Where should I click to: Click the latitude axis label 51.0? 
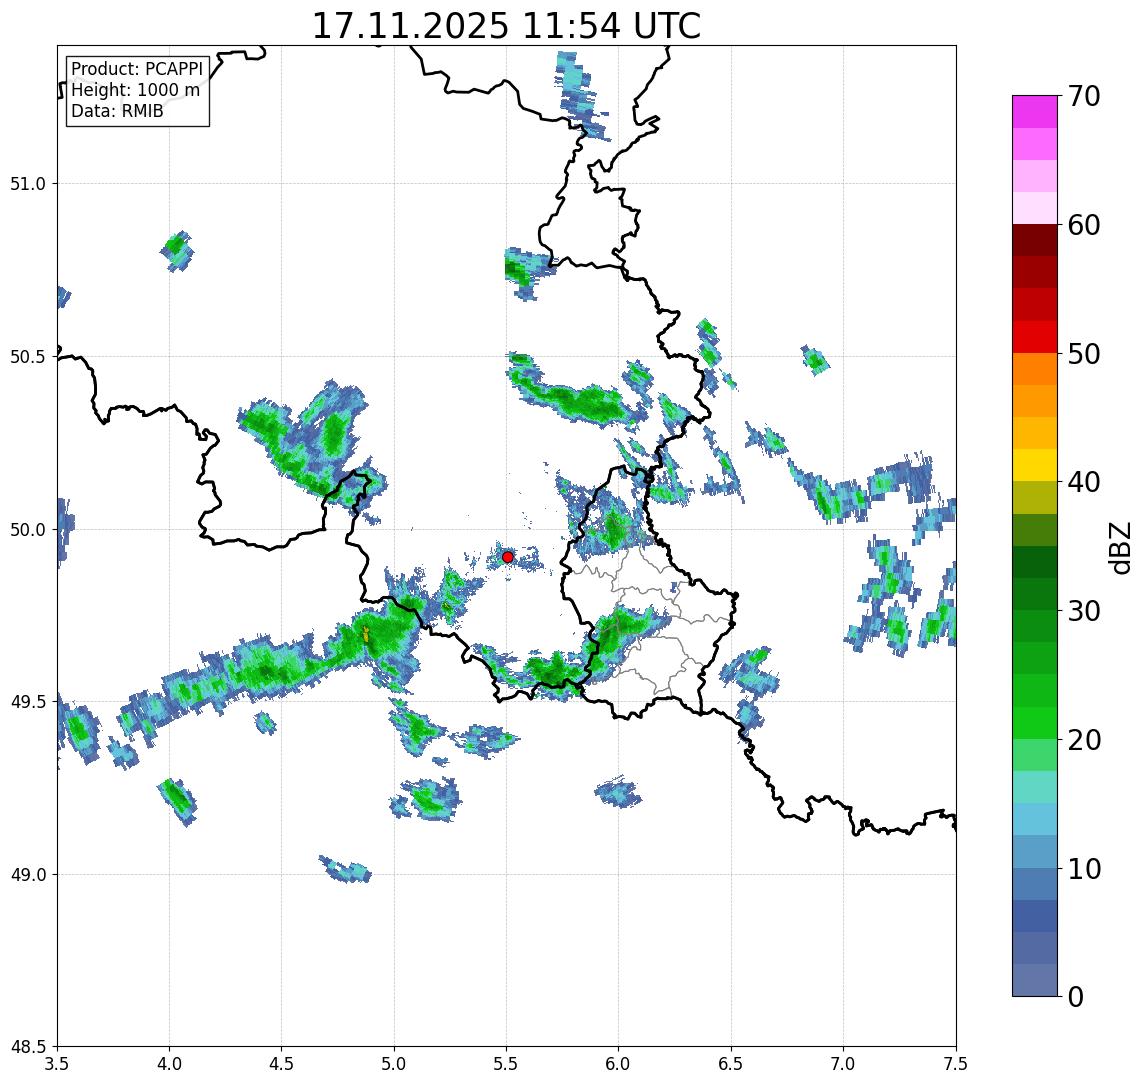coord(28,184)
